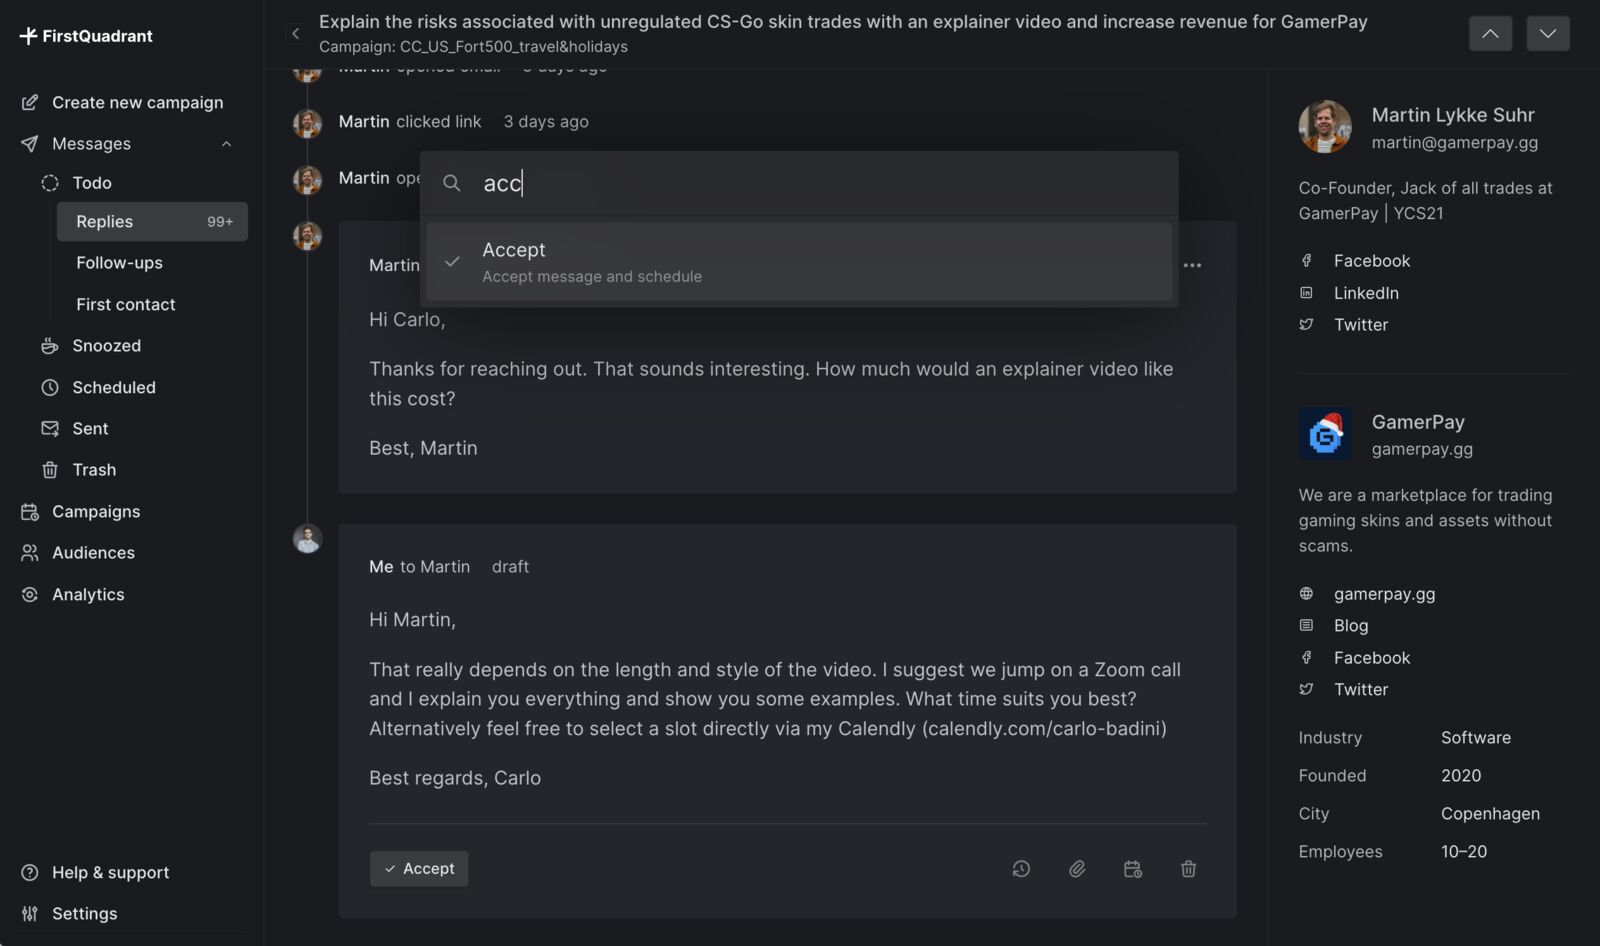Viewport: 1600px width, 946px height.
Task: Open Martin's Facebook via its icon
Action: (x=1307, y=260)
